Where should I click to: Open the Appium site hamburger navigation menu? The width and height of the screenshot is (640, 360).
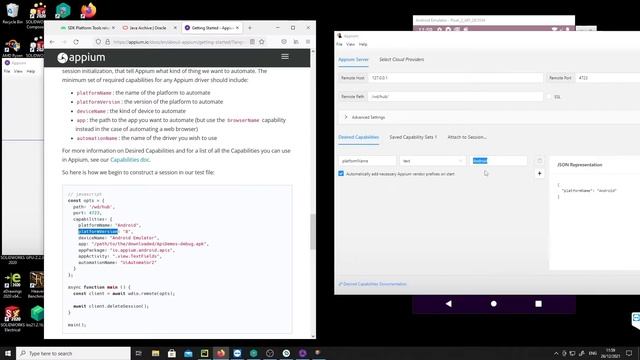pyautogui.click(x=285, y=56)
